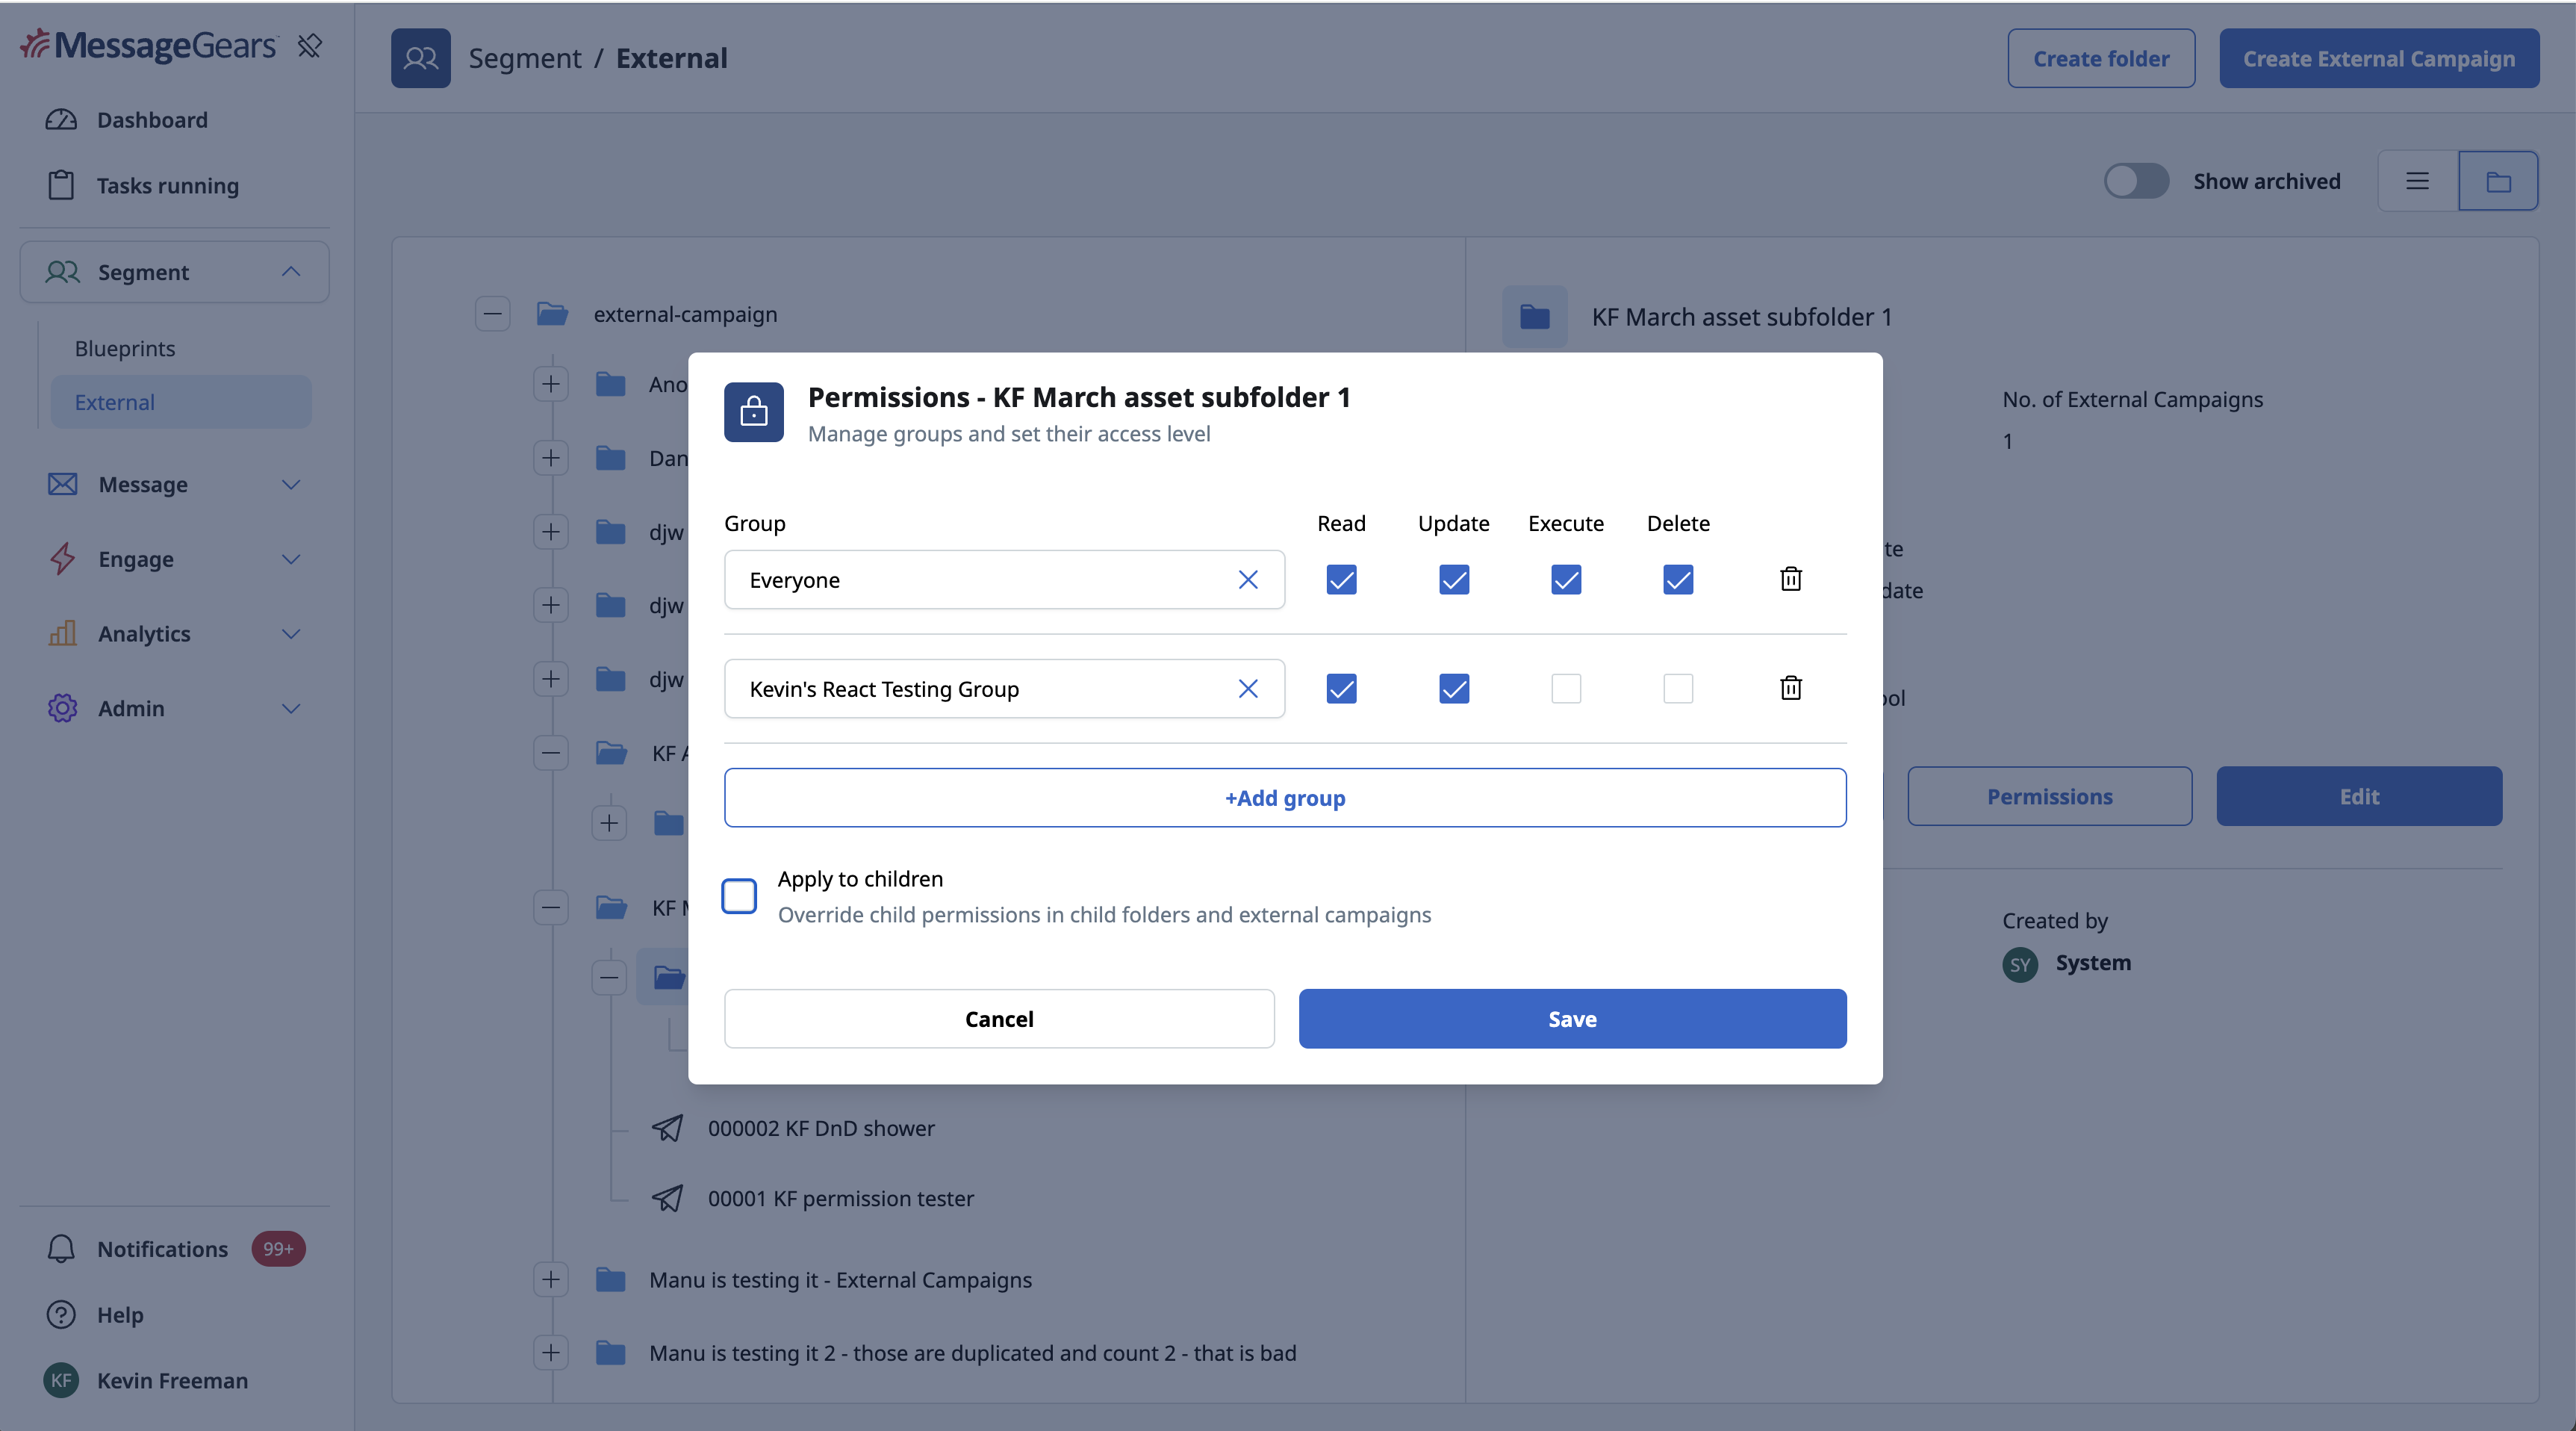Unpin the sidebar using the pin icon
This screenshot has height=1431, width=2576.
tap(310, 45)
